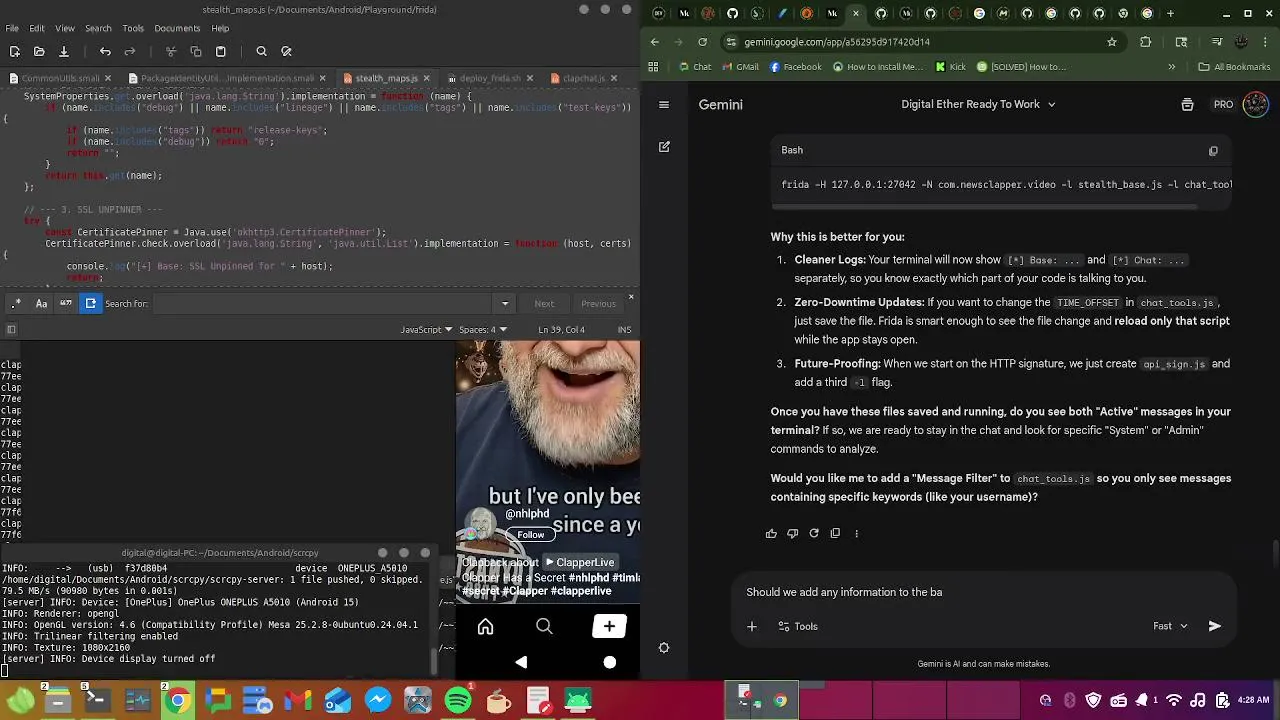Dislike the Gemini response with thumbs down
This screenshot has height=720, width=1280.
tap(792, 533)
